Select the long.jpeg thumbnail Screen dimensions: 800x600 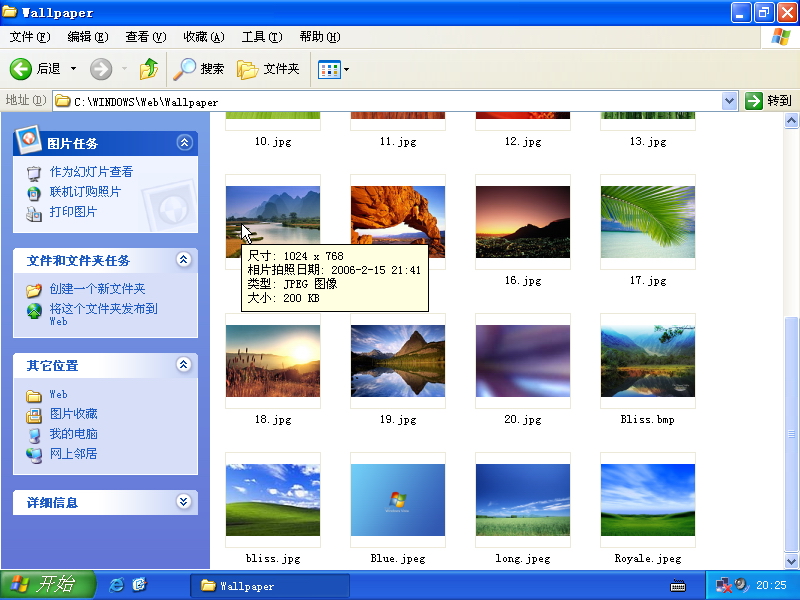coord(522,499)
